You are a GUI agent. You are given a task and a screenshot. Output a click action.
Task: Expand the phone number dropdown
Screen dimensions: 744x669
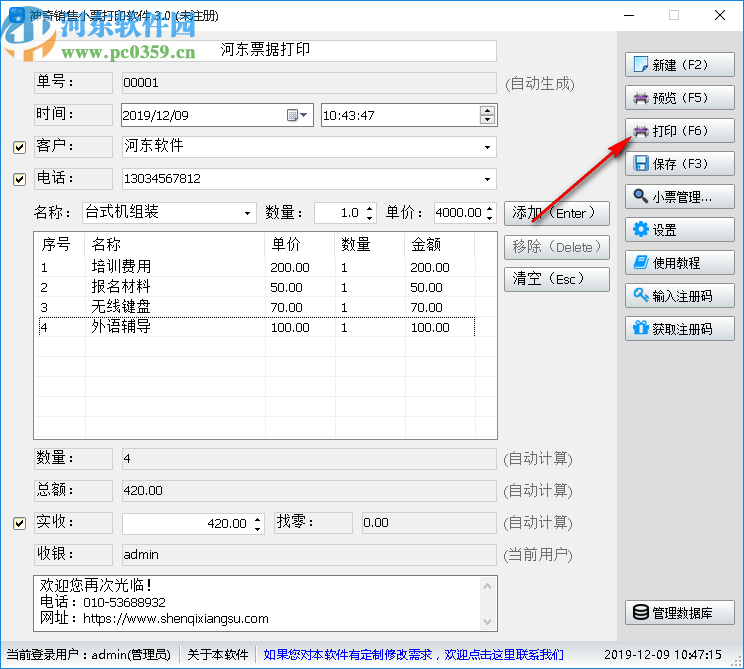tap(487, 179)
